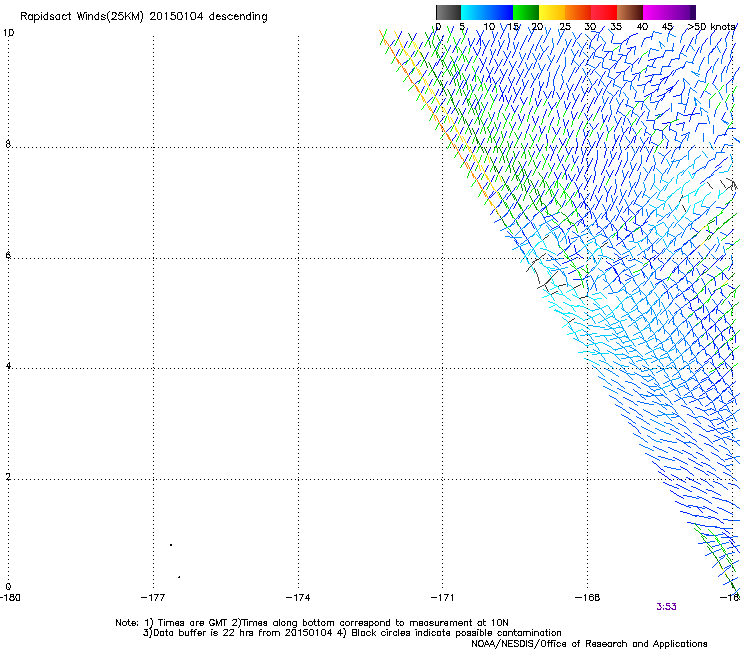
Task: Click the longitude -171 axis label
Action: point(442,598)
